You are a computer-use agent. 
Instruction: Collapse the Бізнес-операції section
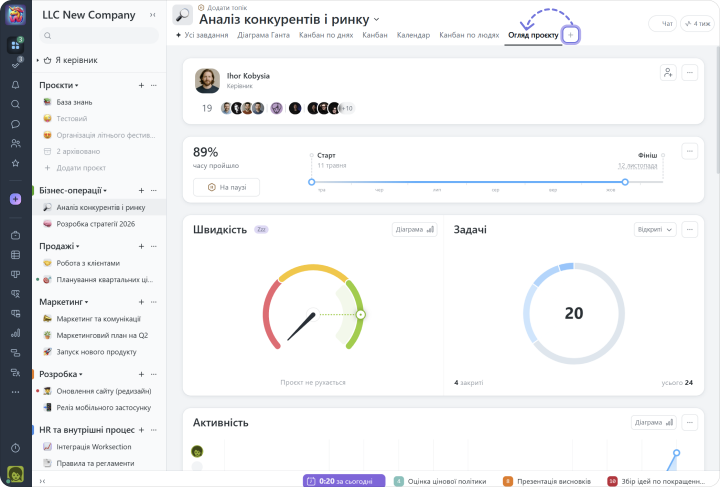pyautogui.click(x=104, y=190)
